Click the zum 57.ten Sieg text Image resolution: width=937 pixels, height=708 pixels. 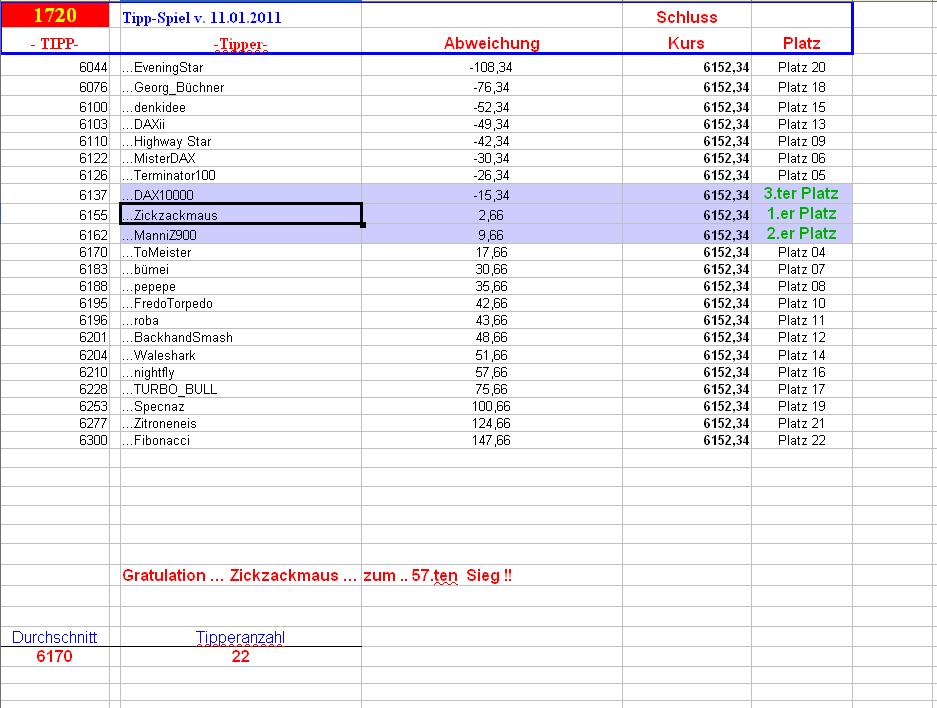point(437,575)
